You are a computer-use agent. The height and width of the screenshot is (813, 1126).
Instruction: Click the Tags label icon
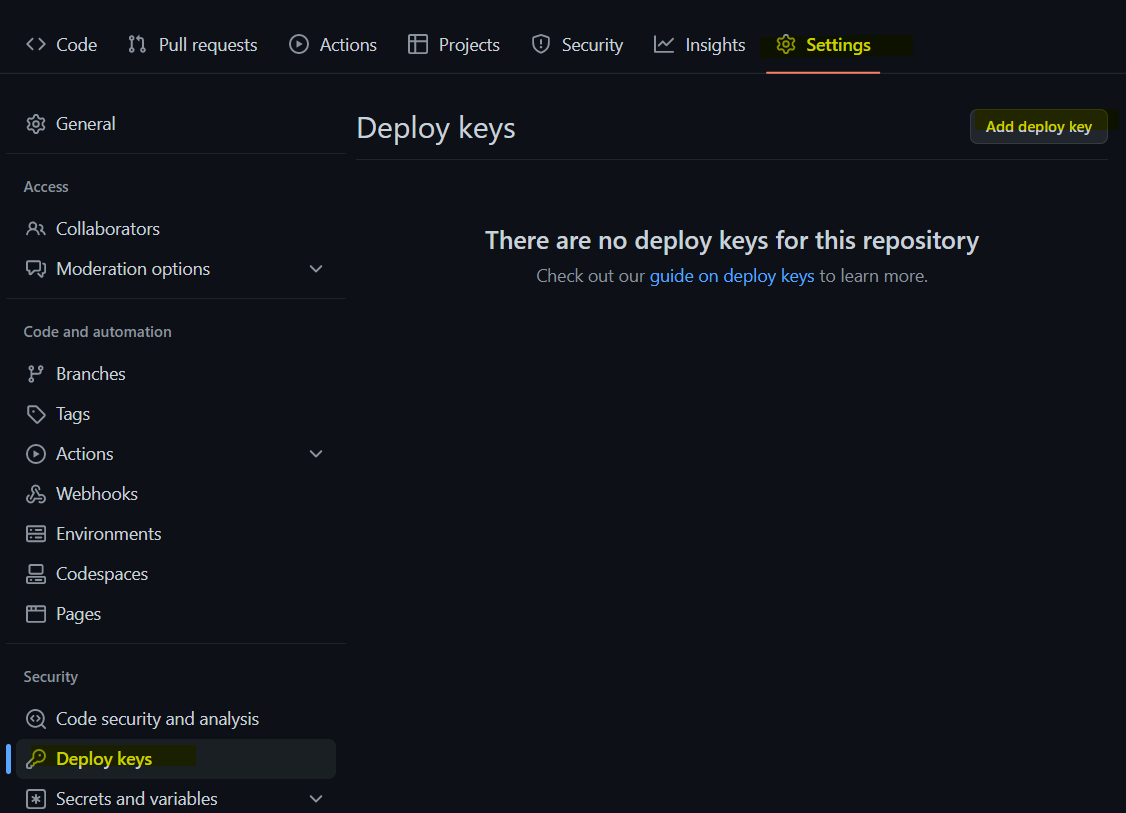pyautogui.click(x=36, y=414)
